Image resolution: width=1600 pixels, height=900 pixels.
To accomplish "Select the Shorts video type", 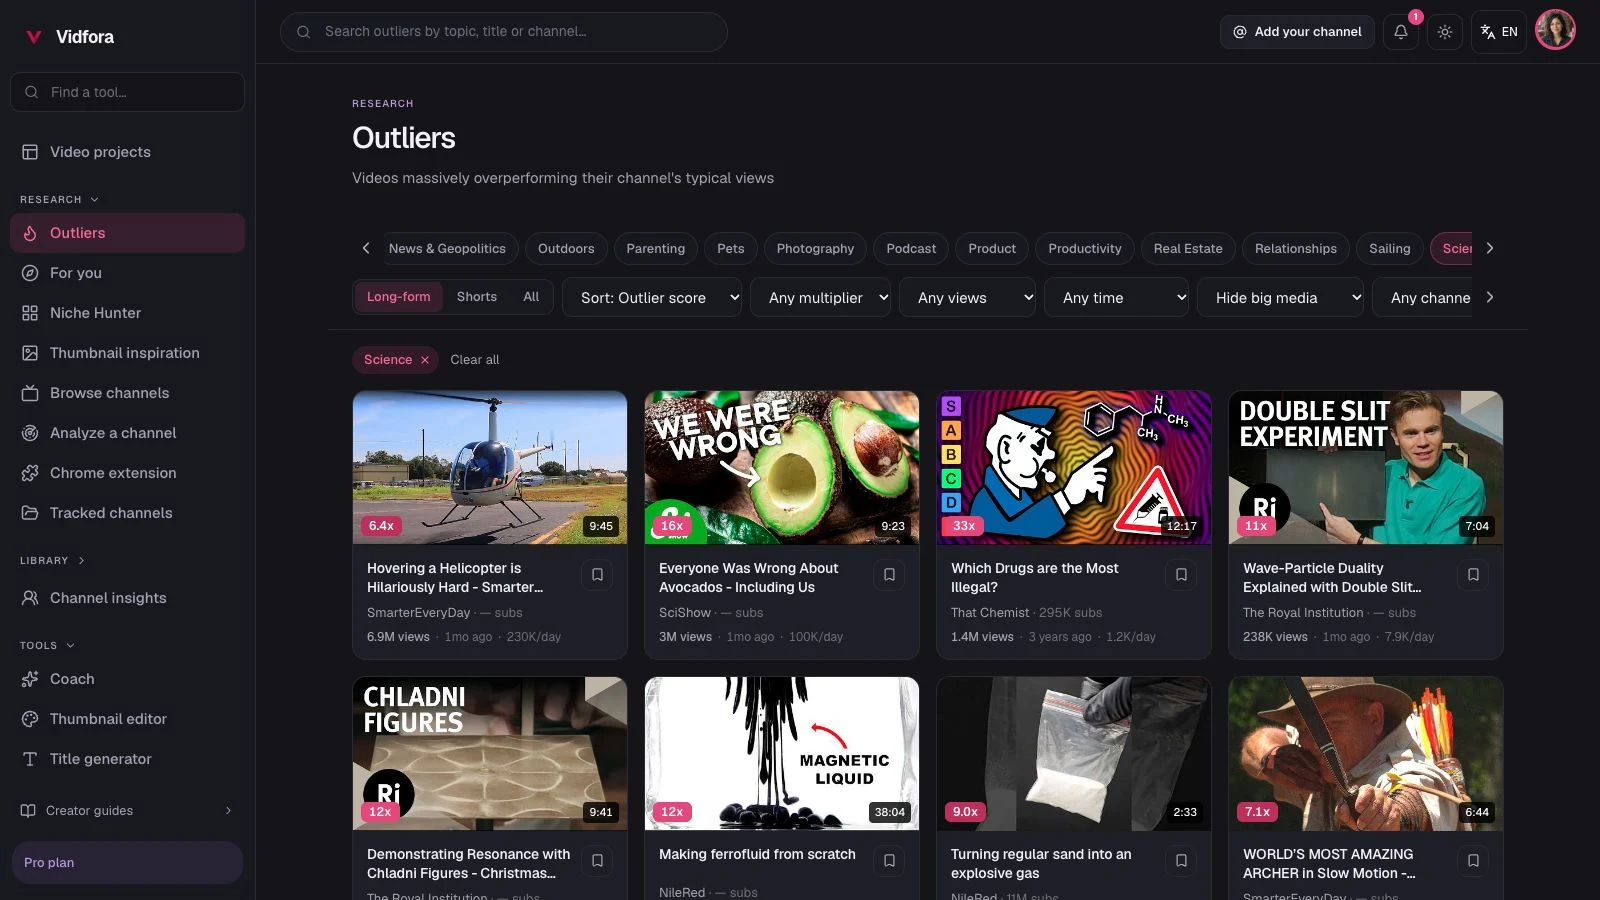I will pyautogui.click(x=477, y=297).
